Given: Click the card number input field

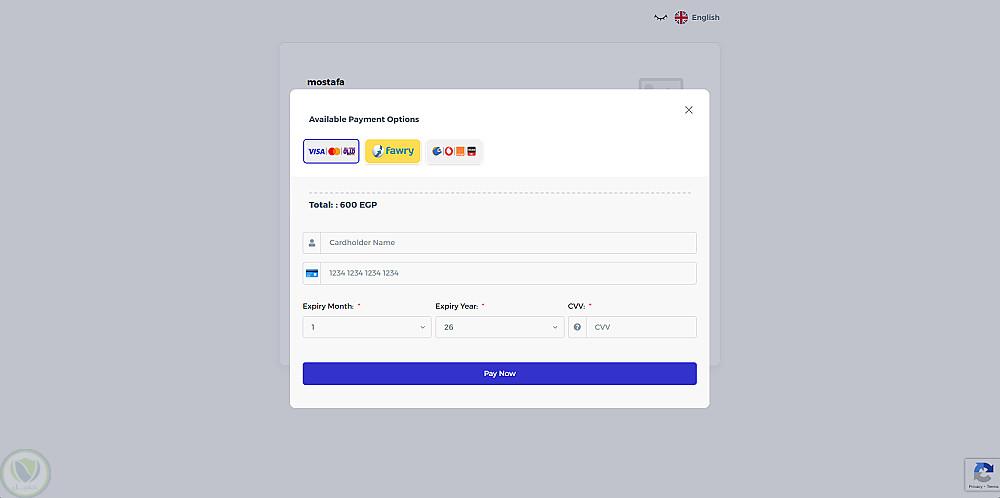Looking at the screenshot, I should point(508,273).
